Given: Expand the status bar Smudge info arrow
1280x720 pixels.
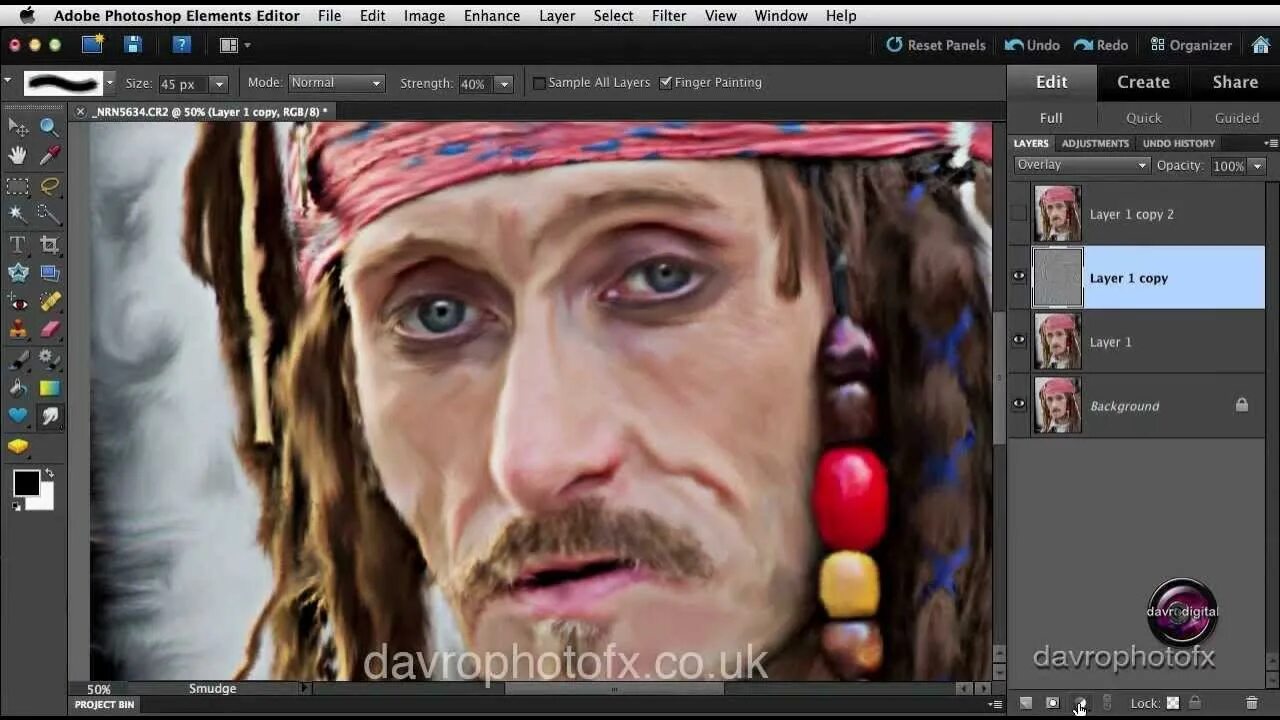Looking at the screenshot, I should point(305,688).
